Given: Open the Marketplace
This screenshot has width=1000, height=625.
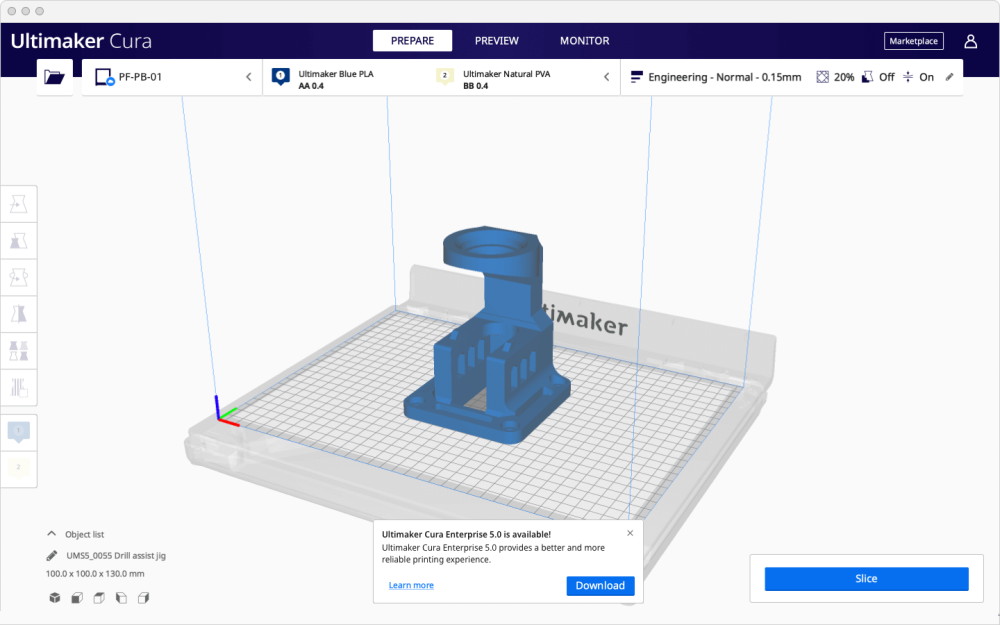Looking at the screenshot, I should coord(914,41).
